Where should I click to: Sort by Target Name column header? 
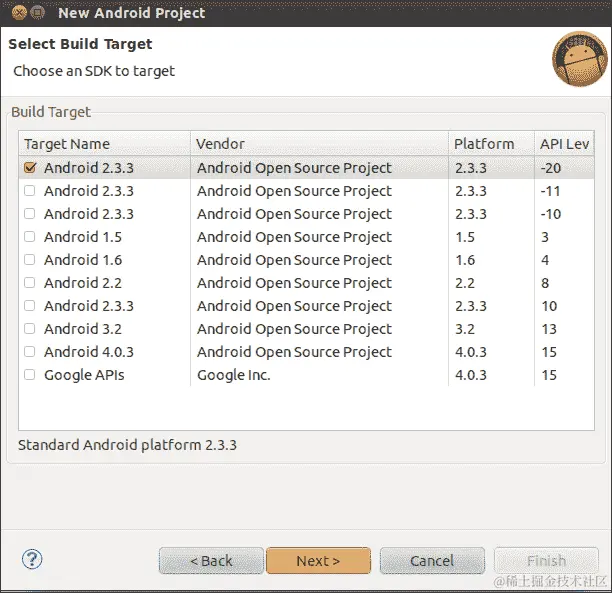click(x=105, y=144)
